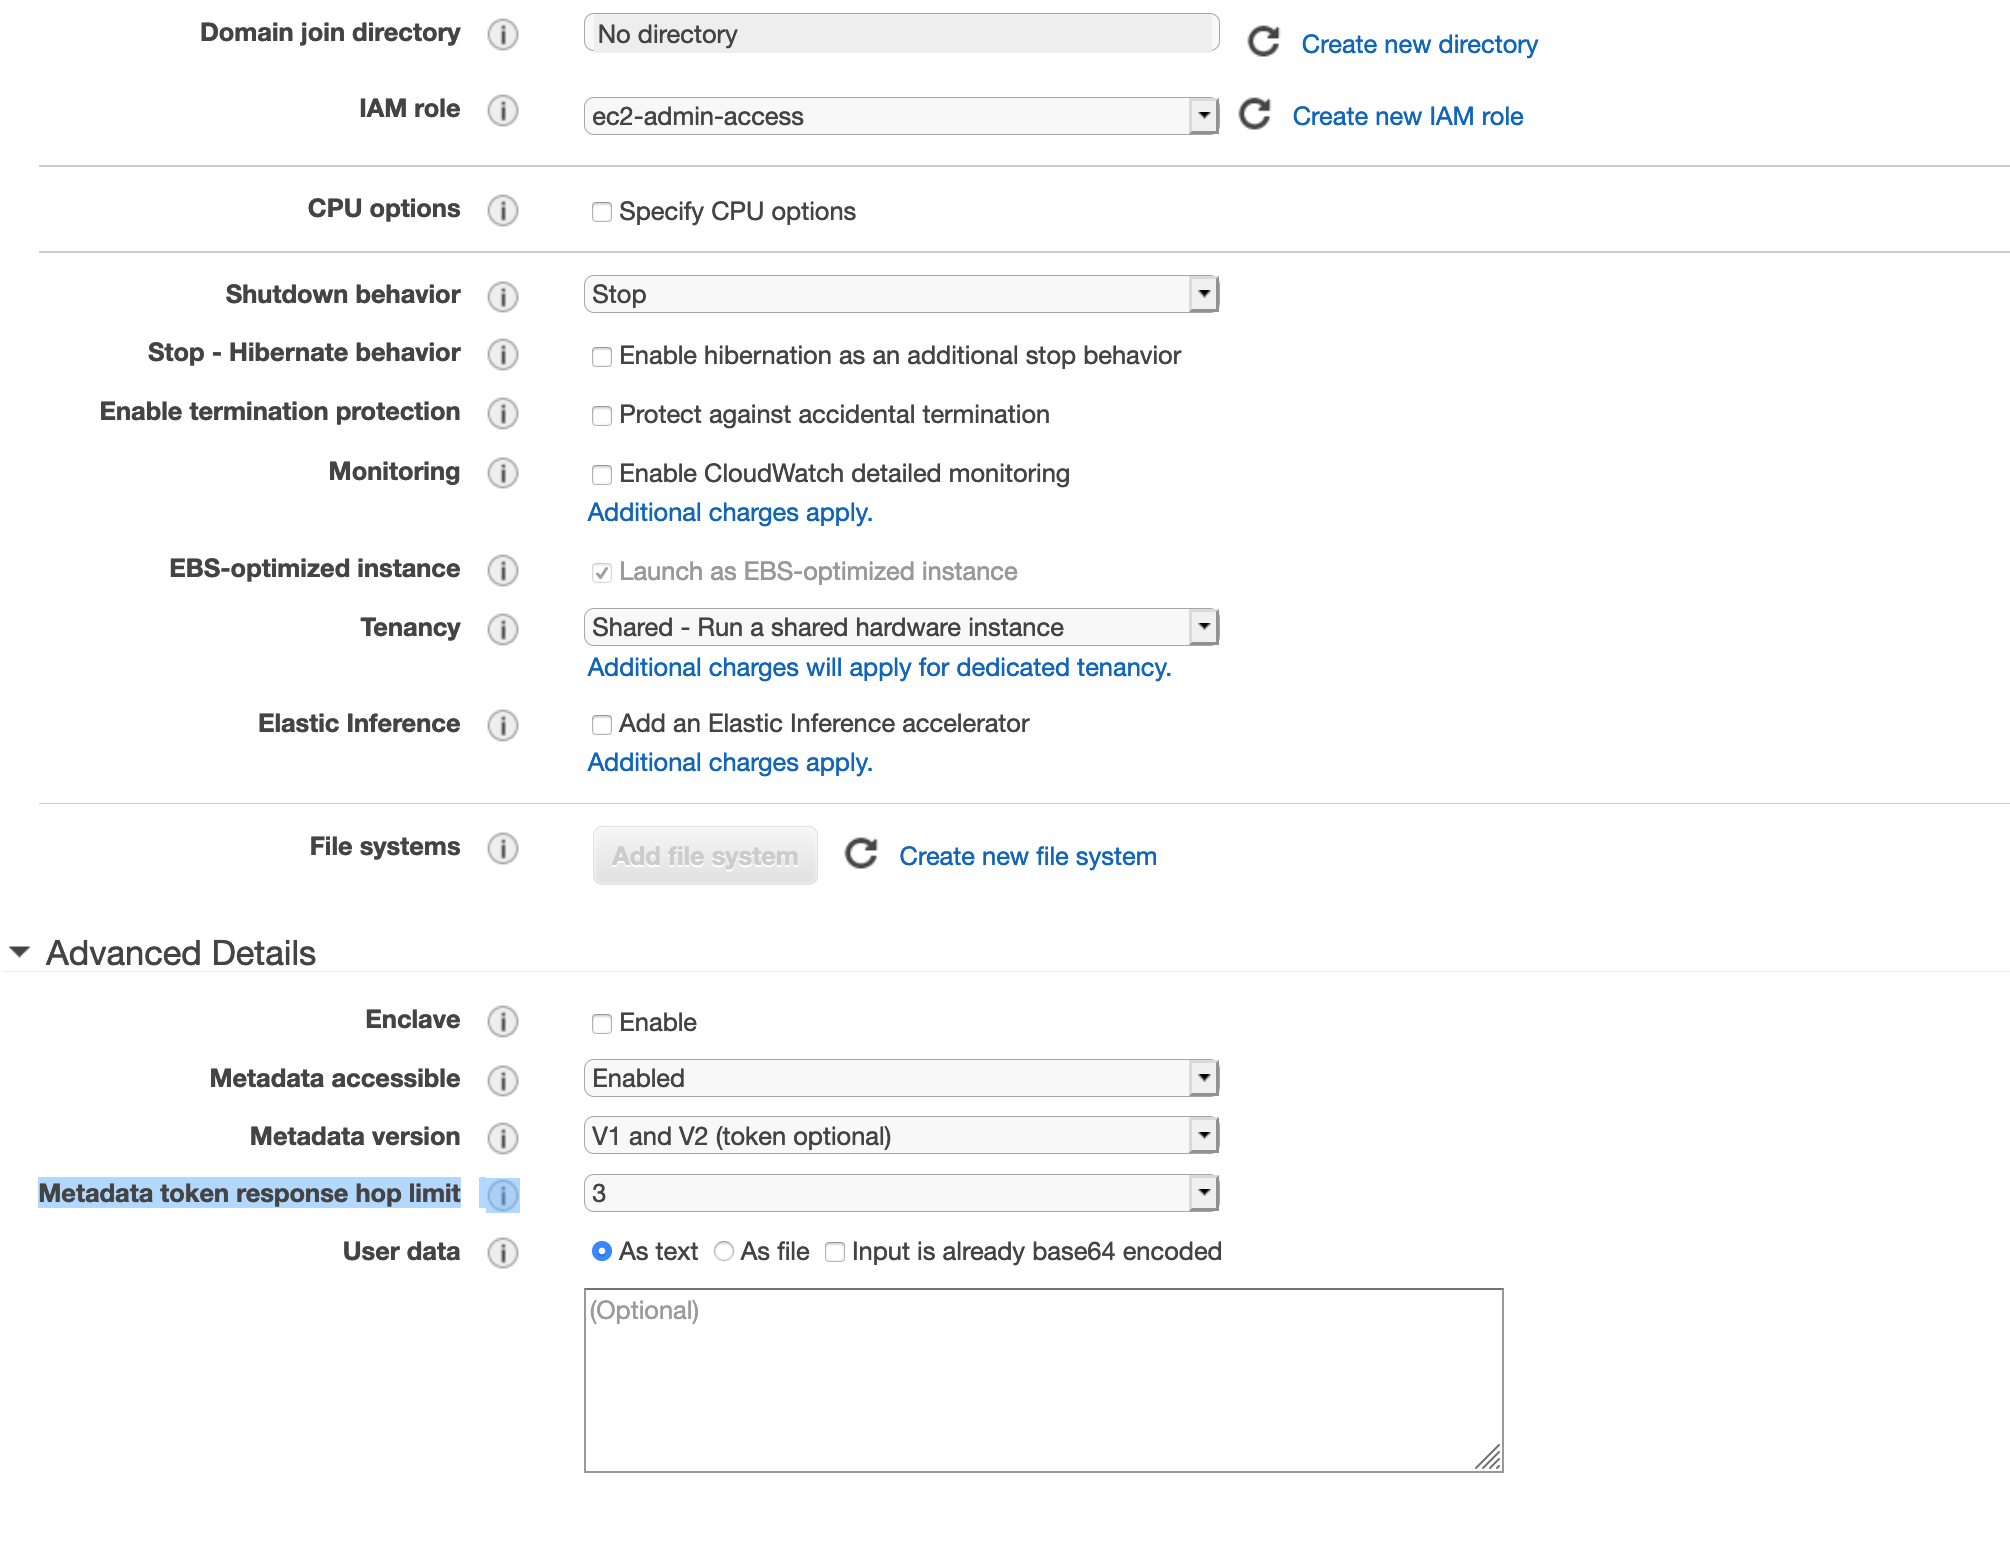Enable termination protection checkbox
This screenshot has width=2010, height=1552.
(602, 416)
